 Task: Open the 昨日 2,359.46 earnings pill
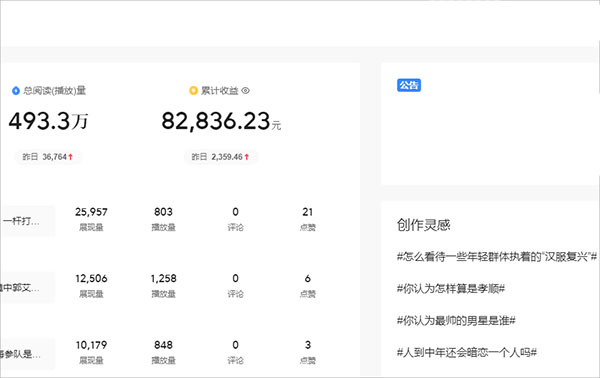221,157
